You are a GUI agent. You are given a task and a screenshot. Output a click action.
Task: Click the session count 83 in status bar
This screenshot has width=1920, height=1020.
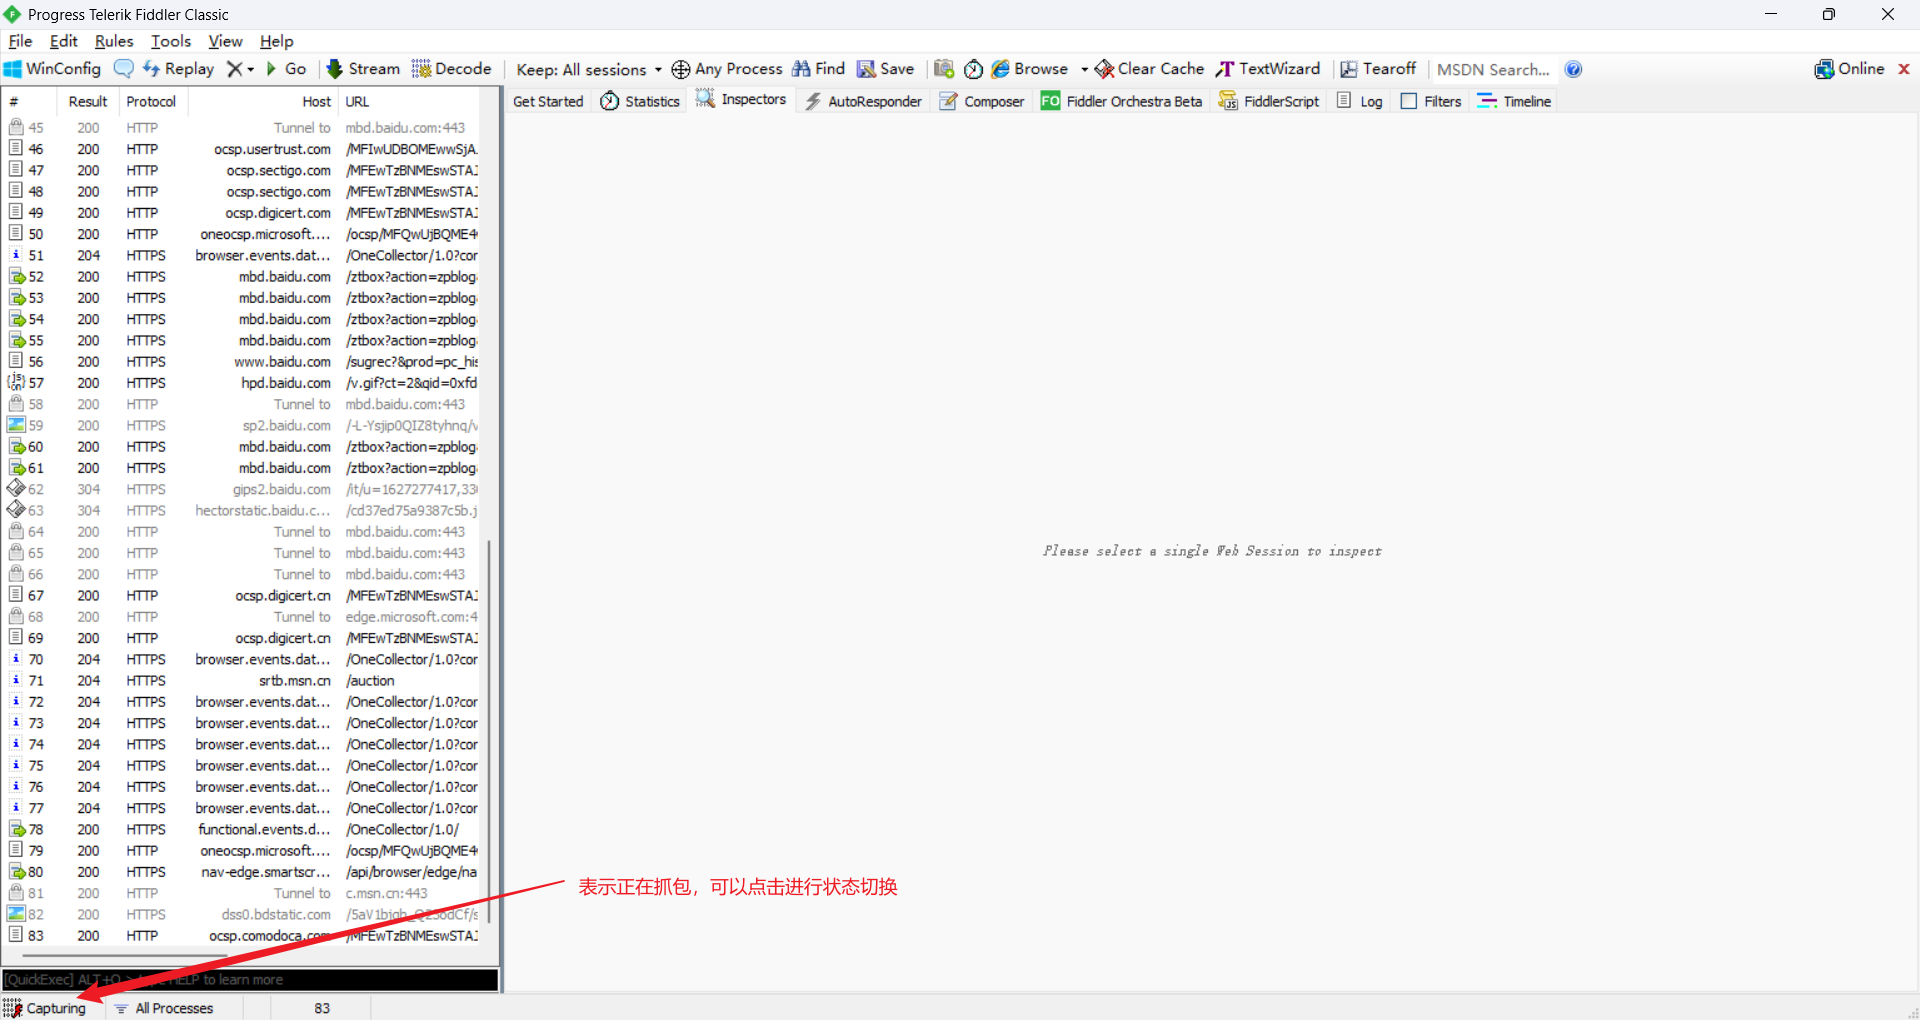[x=322, y=1008]
